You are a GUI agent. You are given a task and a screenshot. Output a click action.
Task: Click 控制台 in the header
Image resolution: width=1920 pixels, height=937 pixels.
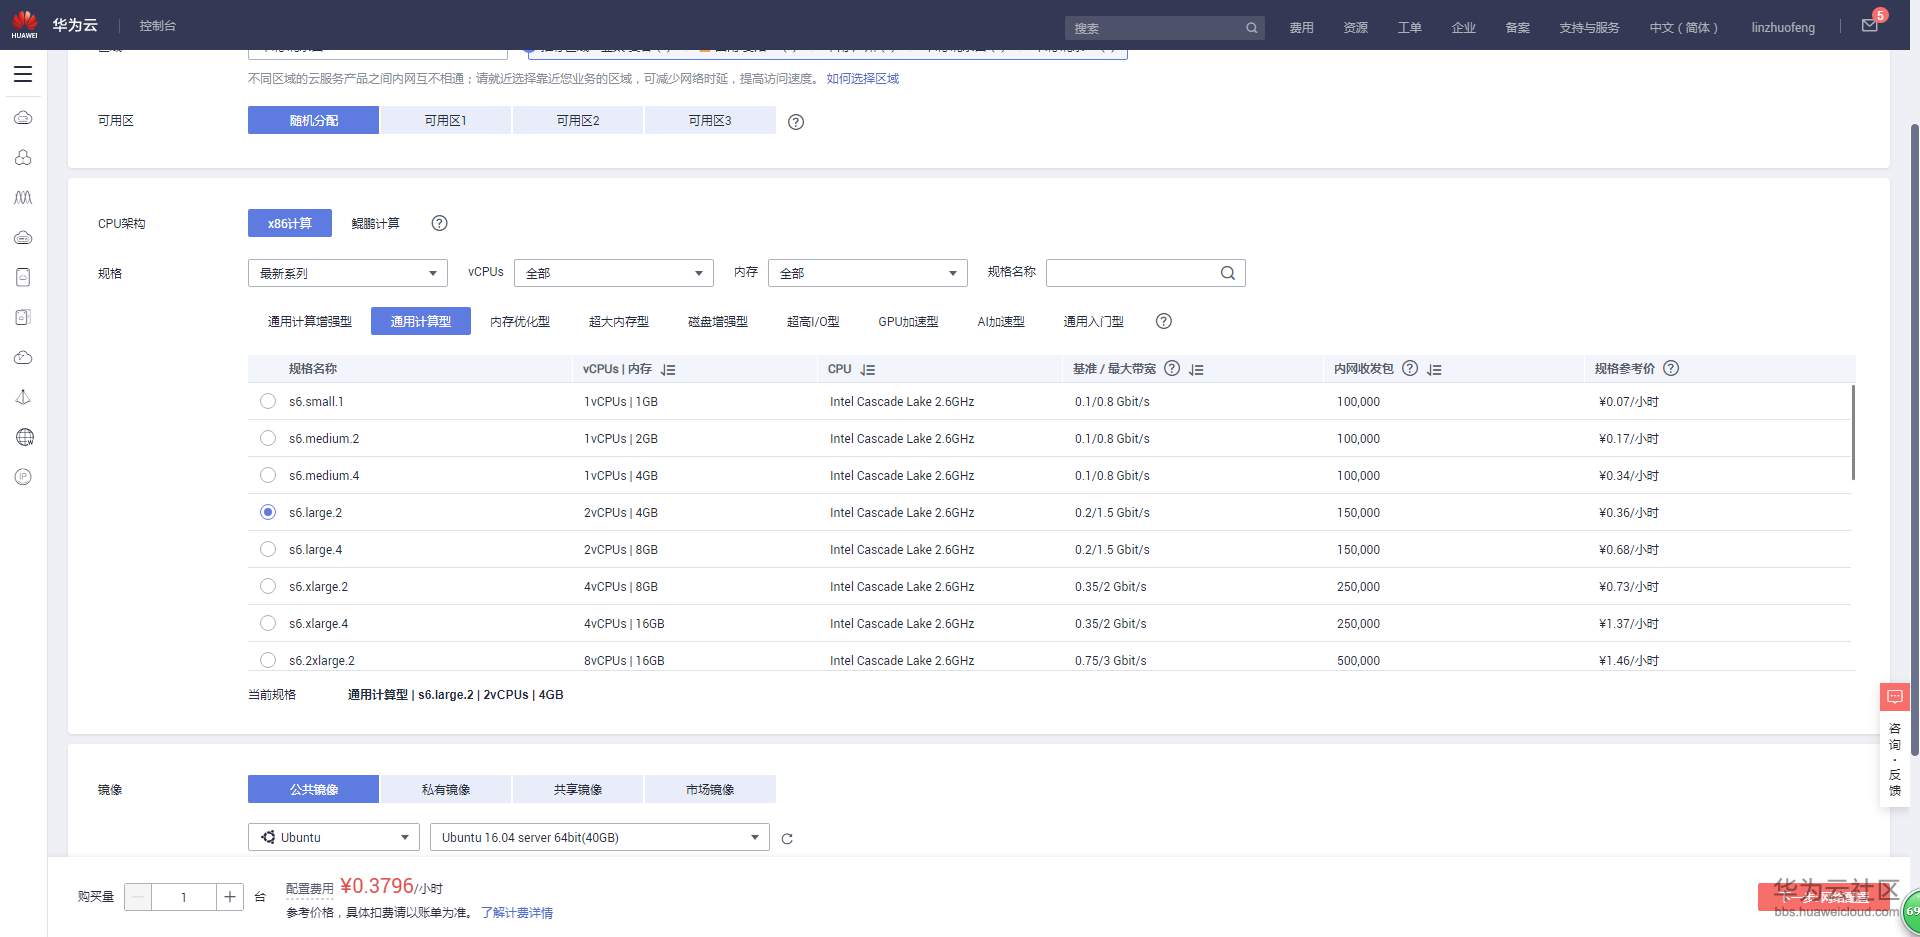point(158,26)
